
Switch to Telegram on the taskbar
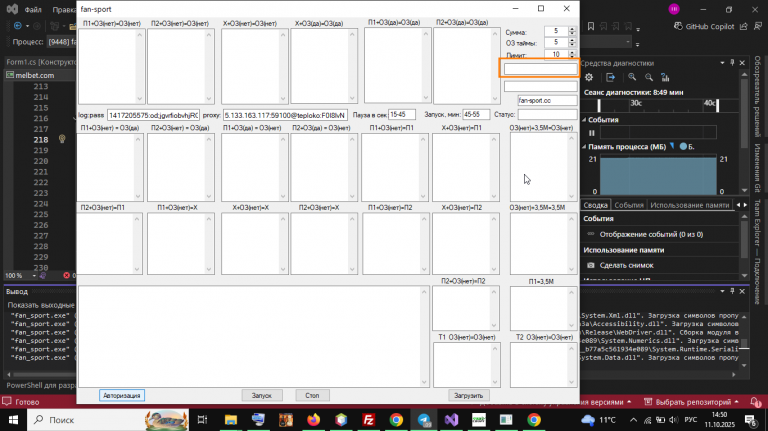coord(424,420)
